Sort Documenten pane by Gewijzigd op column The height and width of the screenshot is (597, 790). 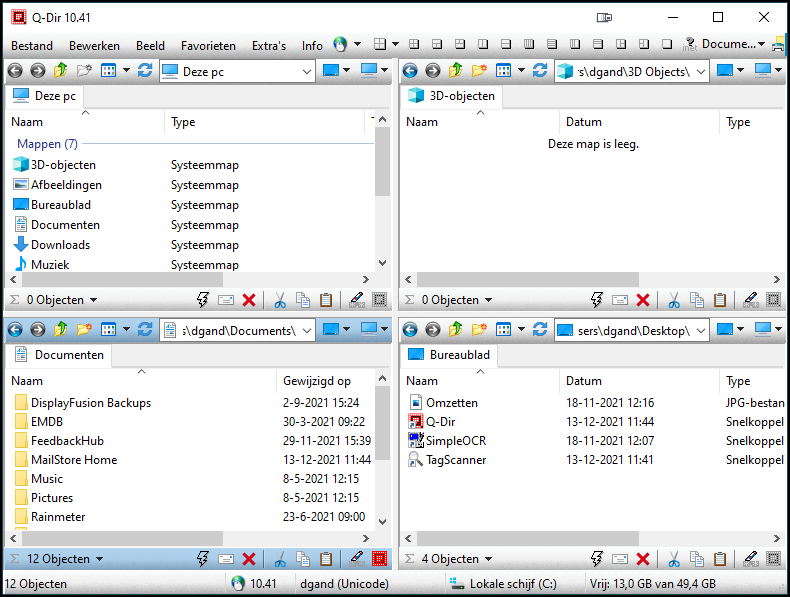coord(325,381)
